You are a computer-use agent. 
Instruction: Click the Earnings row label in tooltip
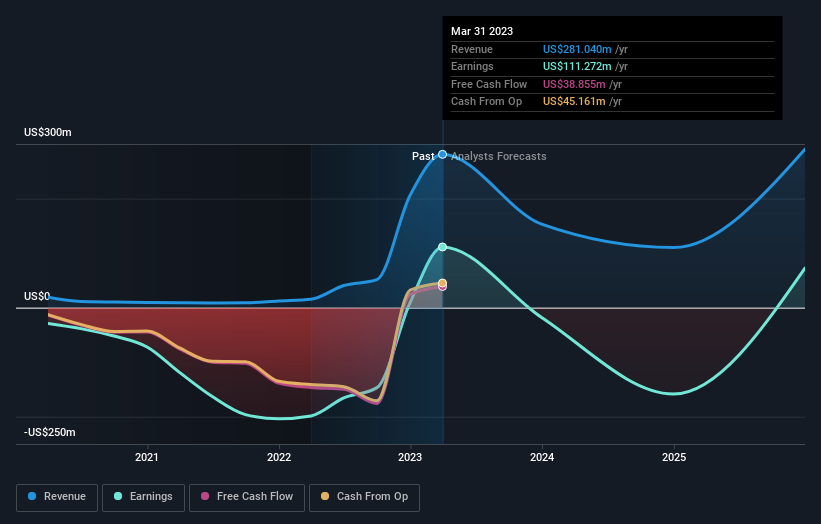click(x=472, y=66)
